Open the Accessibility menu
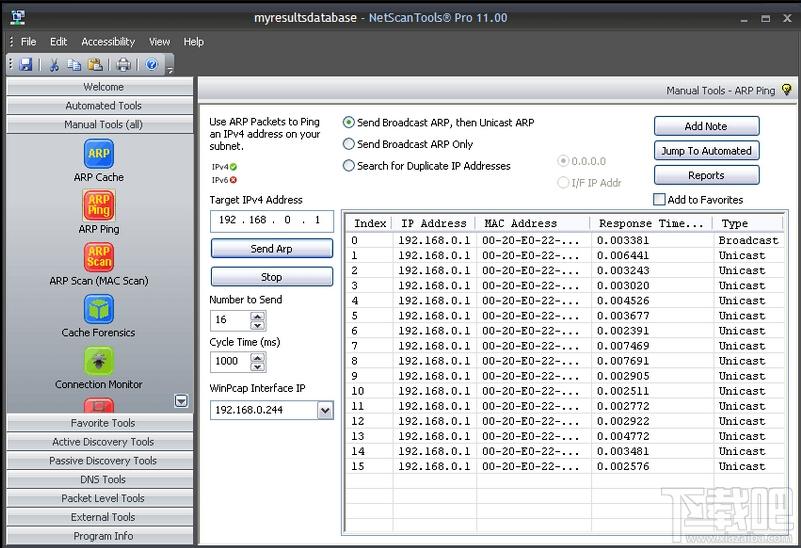This screenshot has width=801, height=548. pos(108,41)
